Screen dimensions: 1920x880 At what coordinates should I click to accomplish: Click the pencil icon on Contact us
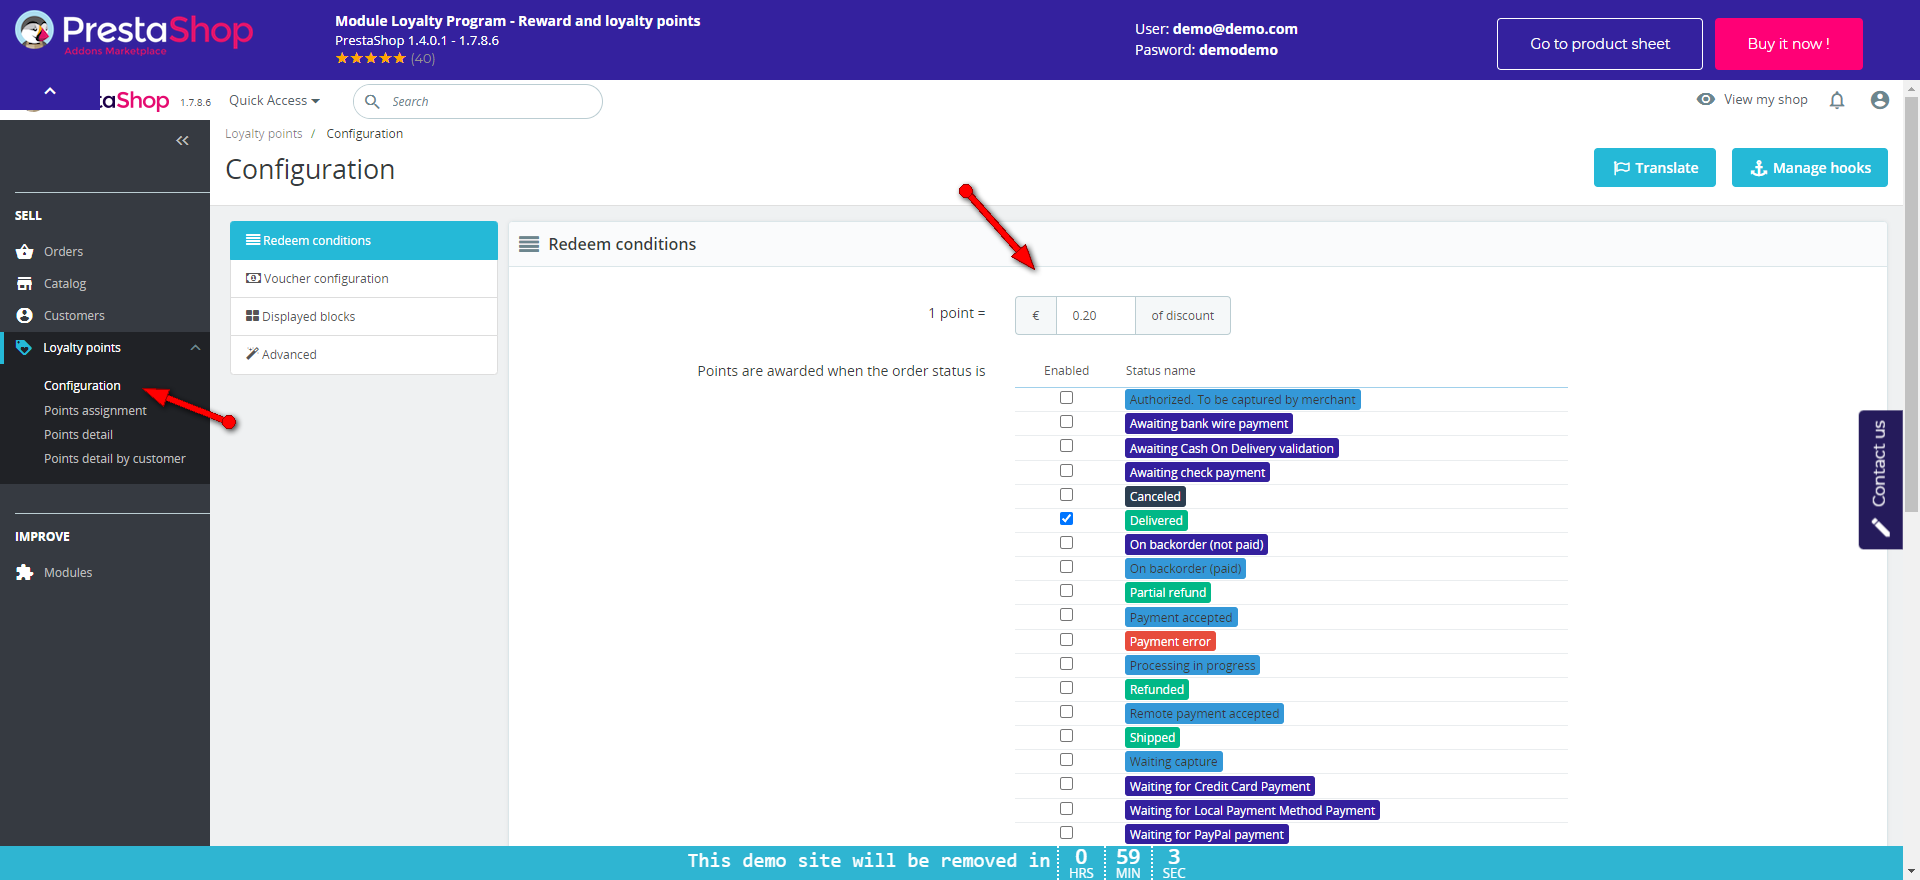[x=1880, y=527]
